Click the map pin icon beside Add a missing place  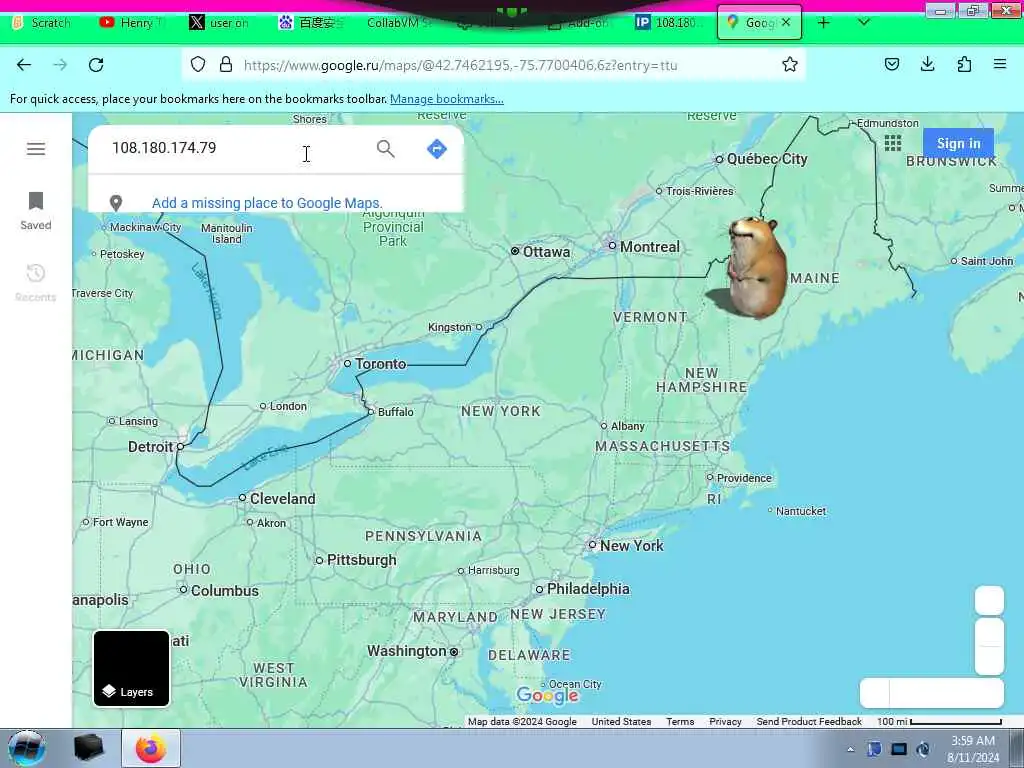pos(116,203)
